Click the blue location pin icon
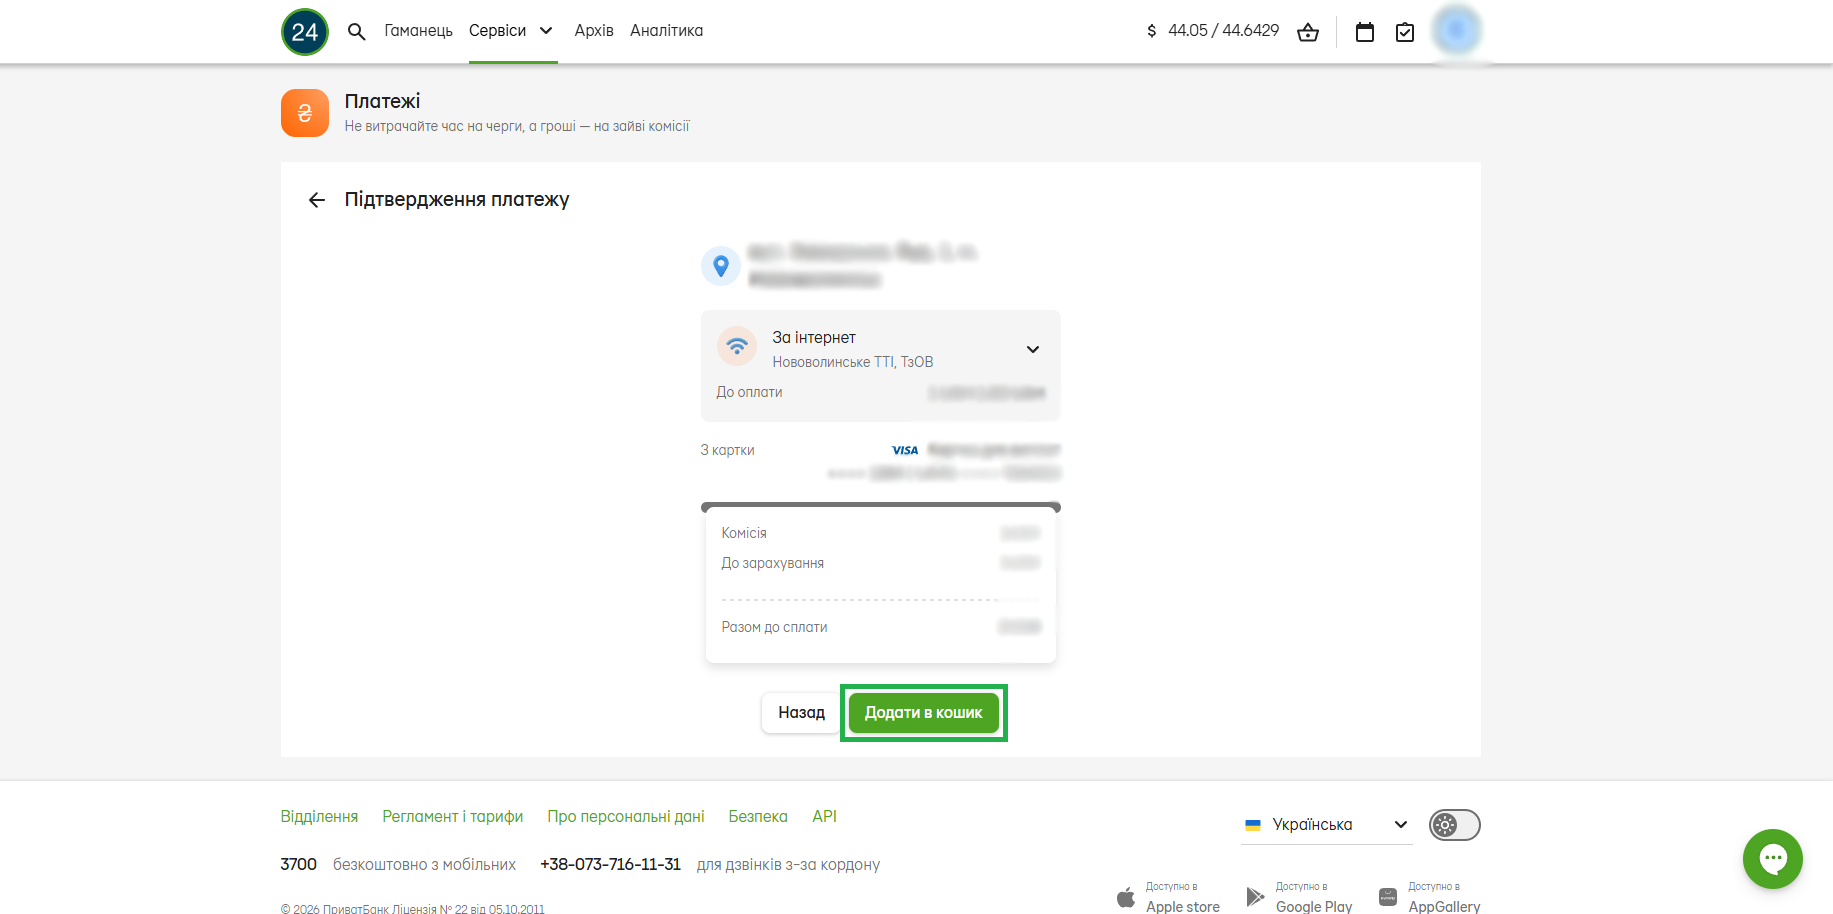 point(721,266)
